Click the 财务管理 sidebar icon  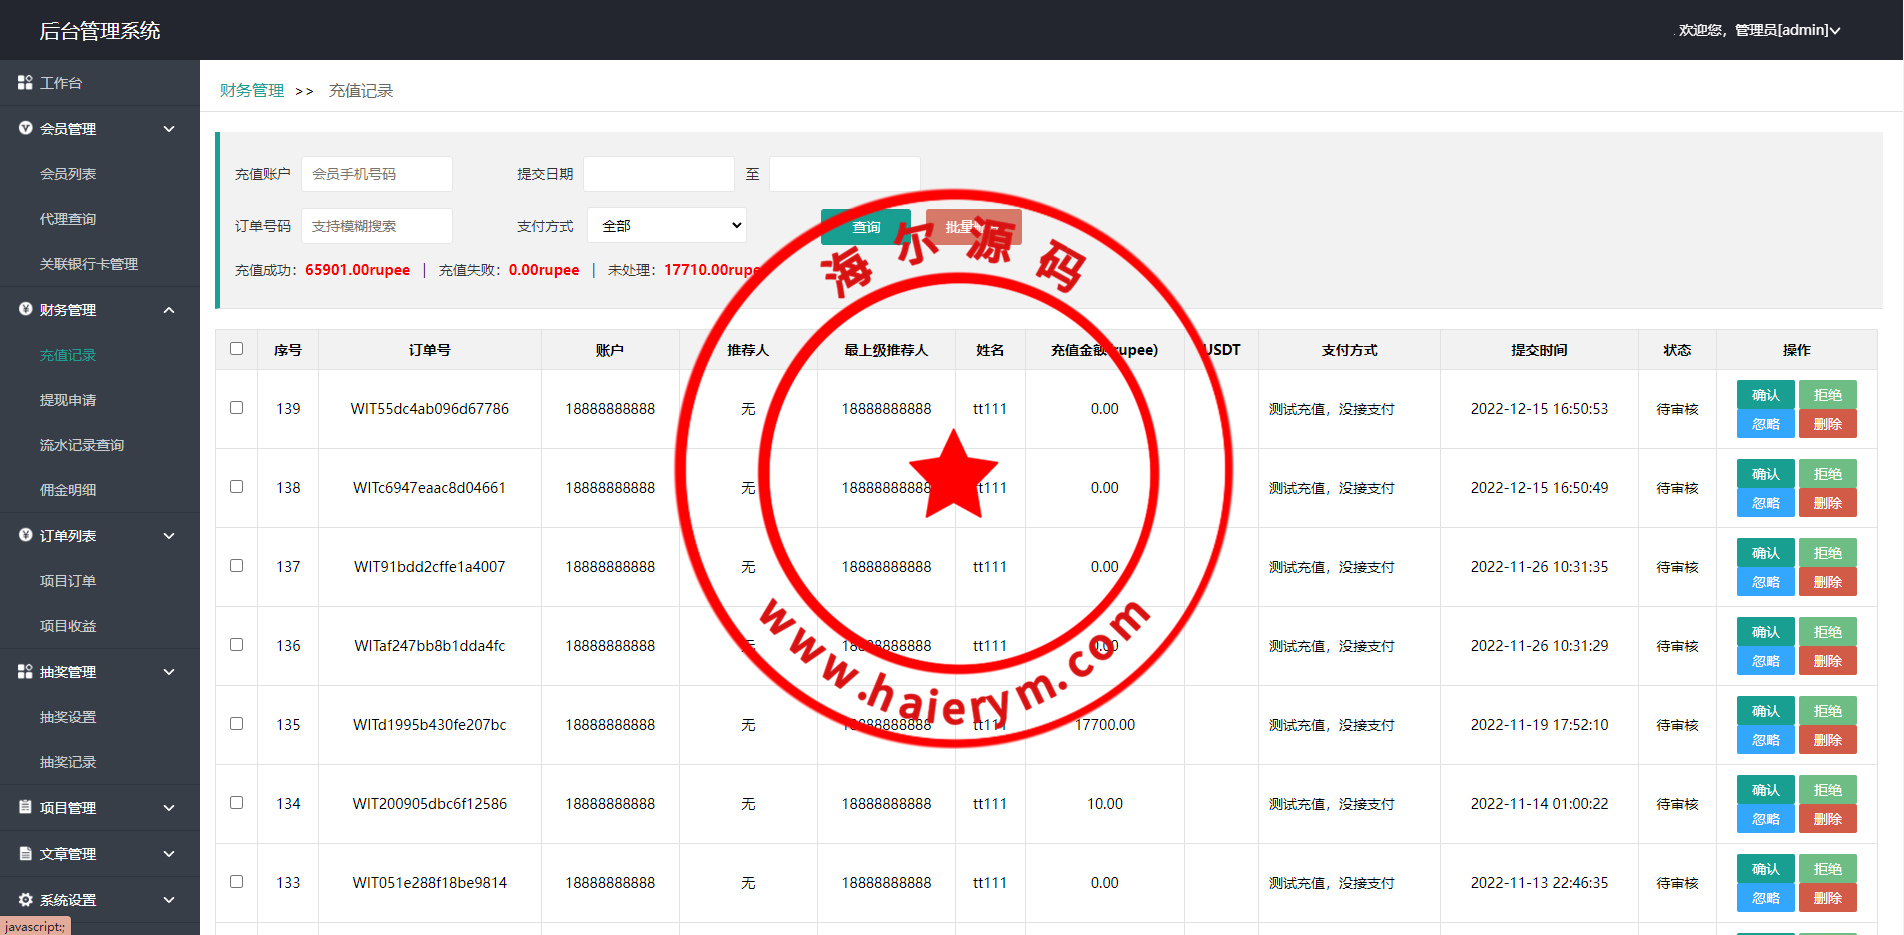pyautogui.click(x=25, y=310)
